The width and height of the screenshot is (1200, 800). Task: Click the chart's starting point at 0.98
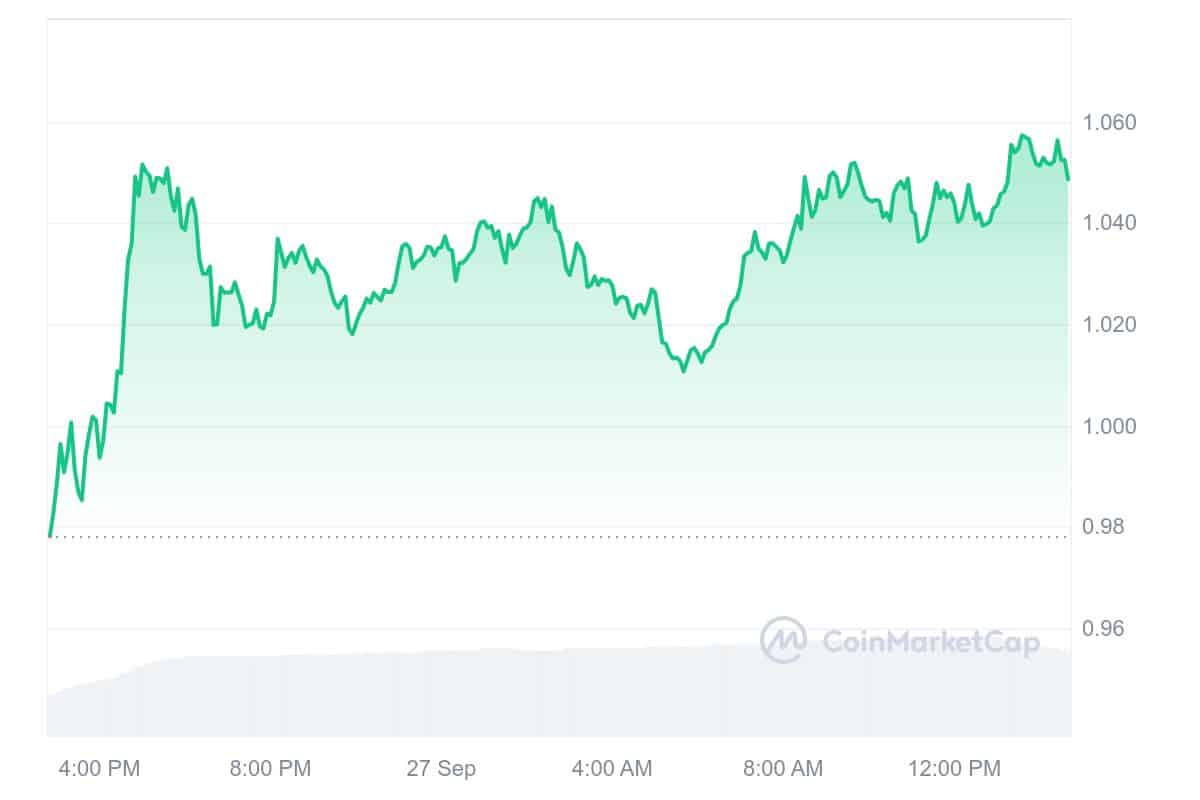(49, 536)
